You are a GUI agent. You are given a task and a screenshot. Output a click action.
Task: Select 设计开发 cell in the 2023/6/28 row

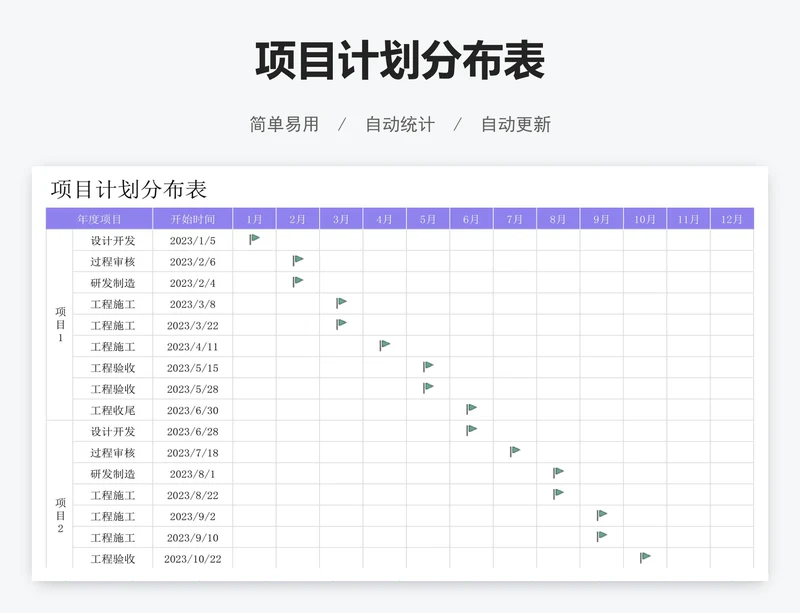click(x=113, y=431)
